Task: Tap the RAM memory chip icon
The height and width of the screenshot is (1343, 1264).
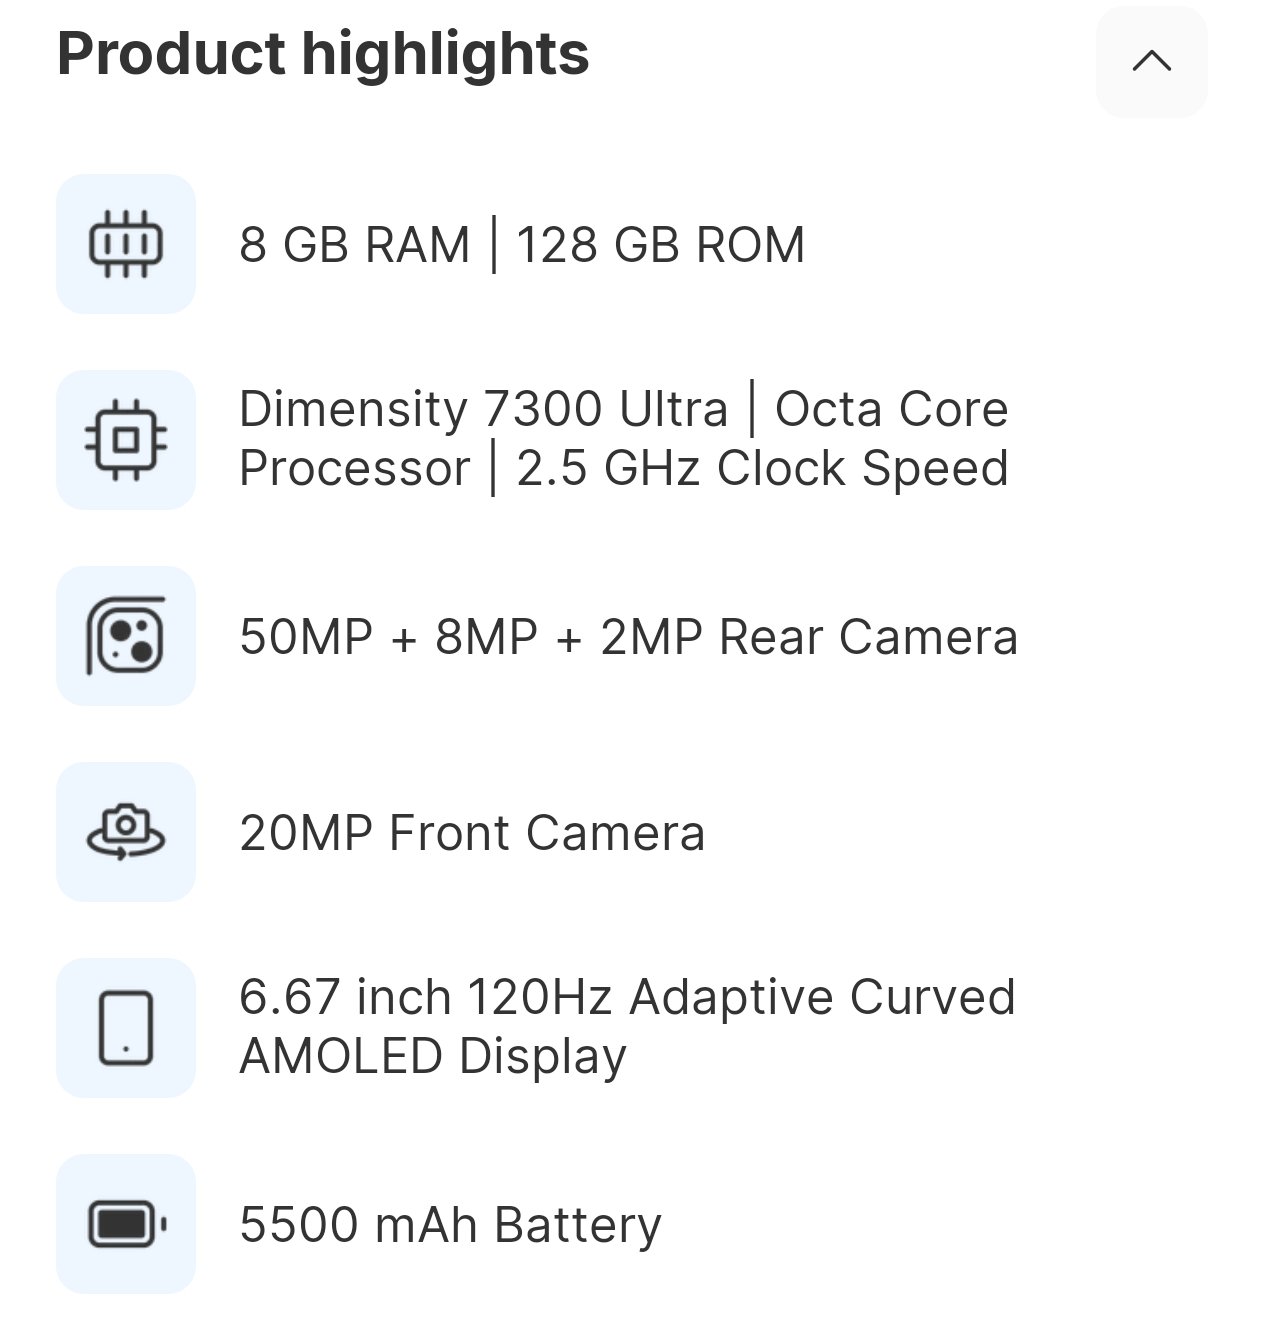Action: (x=126, y=244)
